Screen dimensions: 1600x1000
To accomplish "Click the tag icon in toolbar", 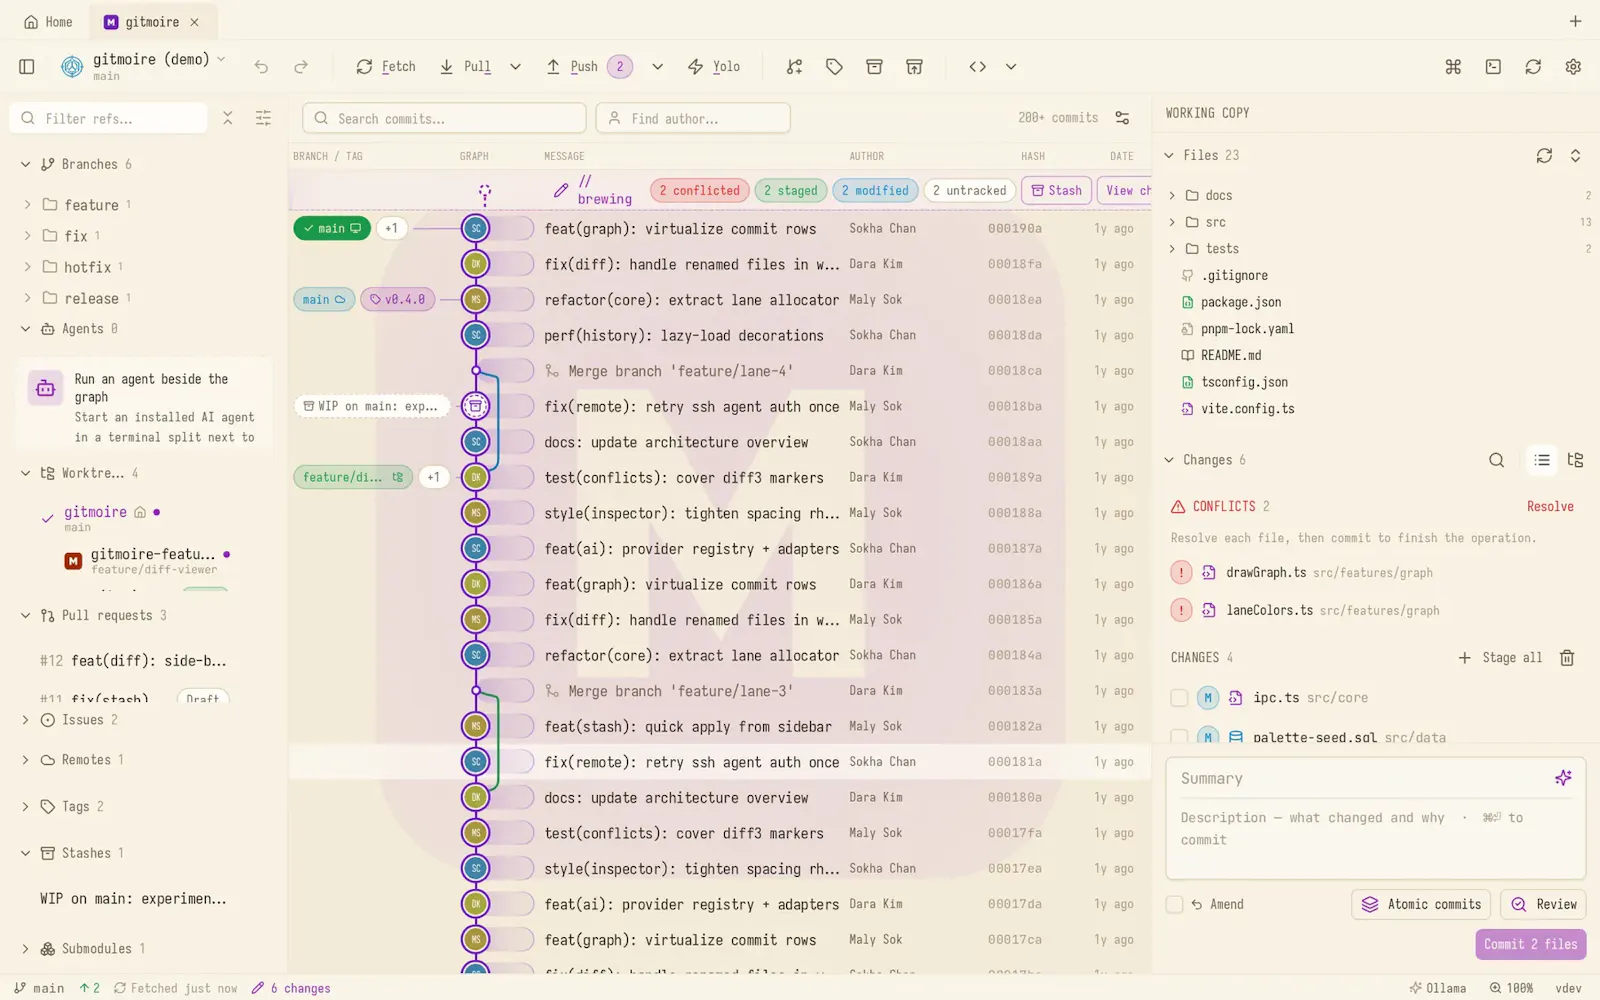I will [834, 67].
